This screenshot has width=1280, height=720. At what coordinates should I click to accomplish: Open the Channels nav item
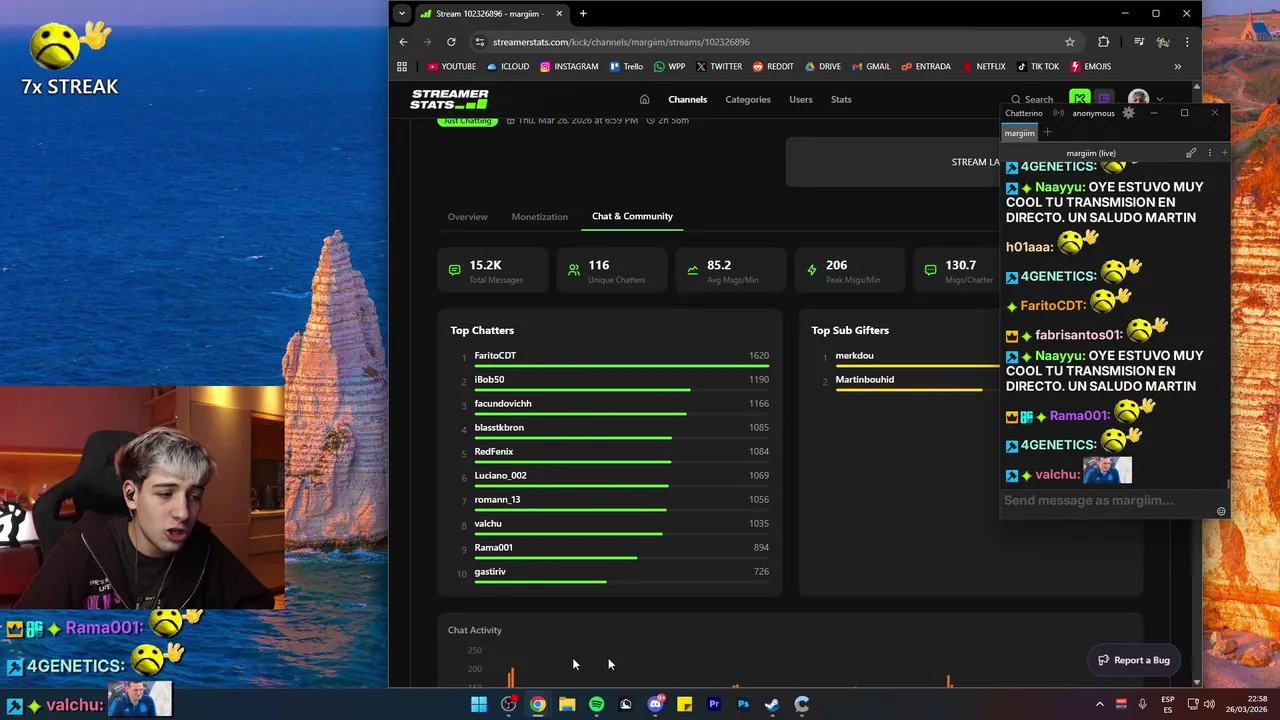click(687, 99)
